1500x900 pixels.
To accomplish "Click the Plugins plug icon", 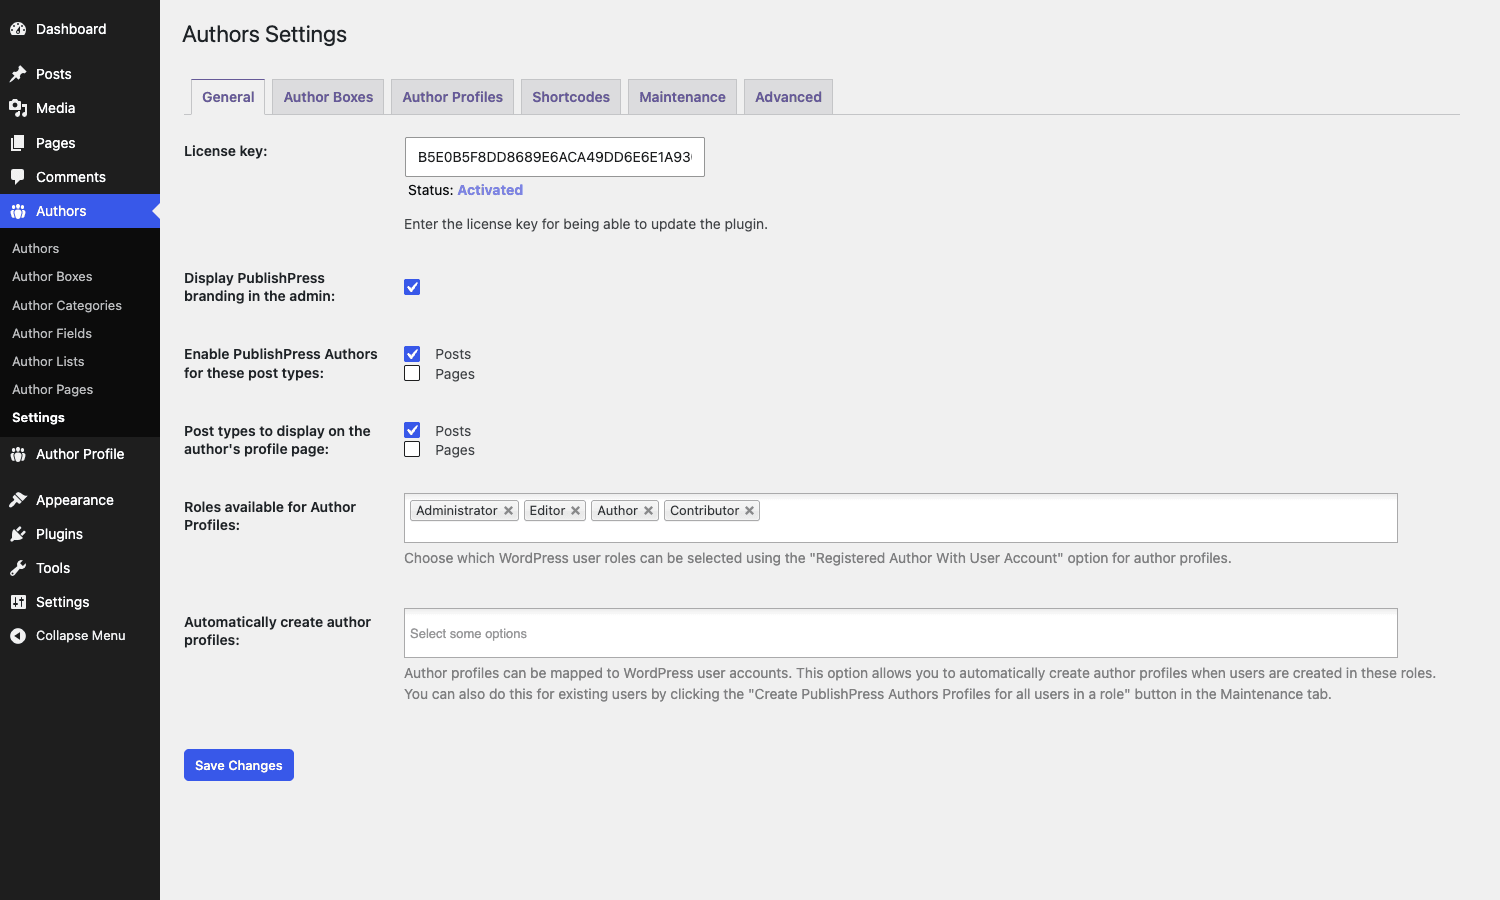I will point(18,534).
